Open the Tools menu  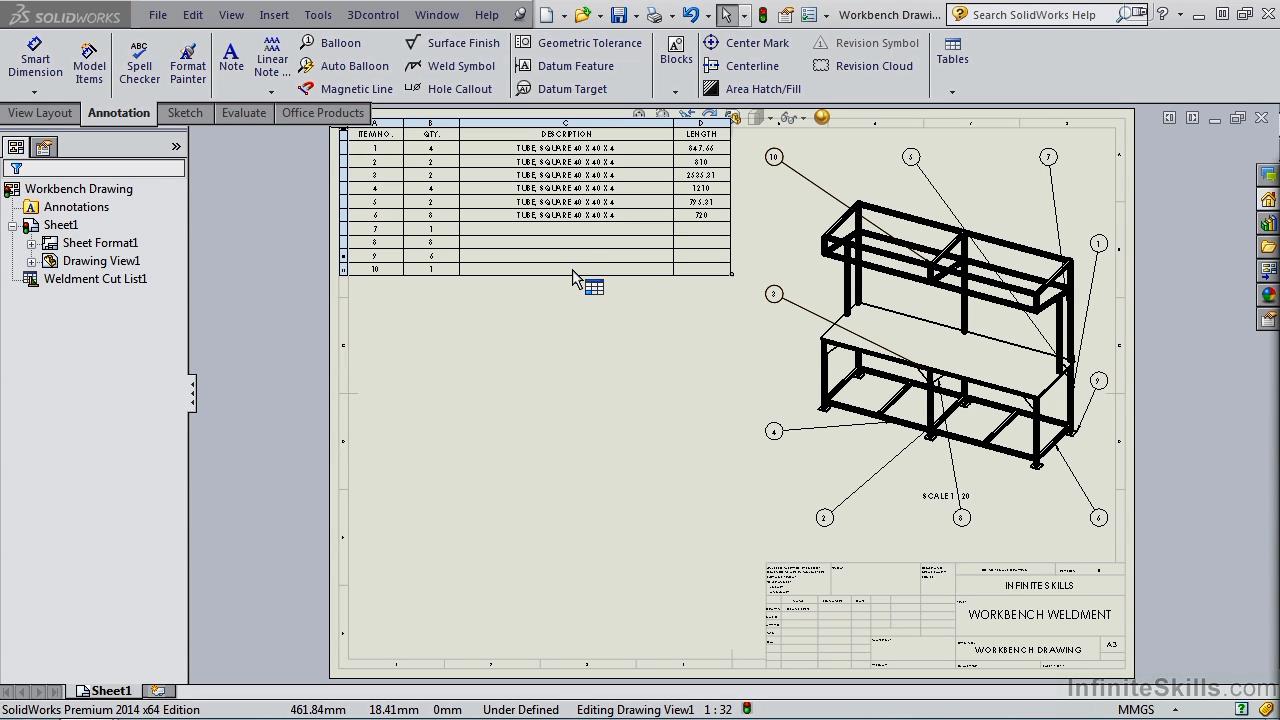318,15
